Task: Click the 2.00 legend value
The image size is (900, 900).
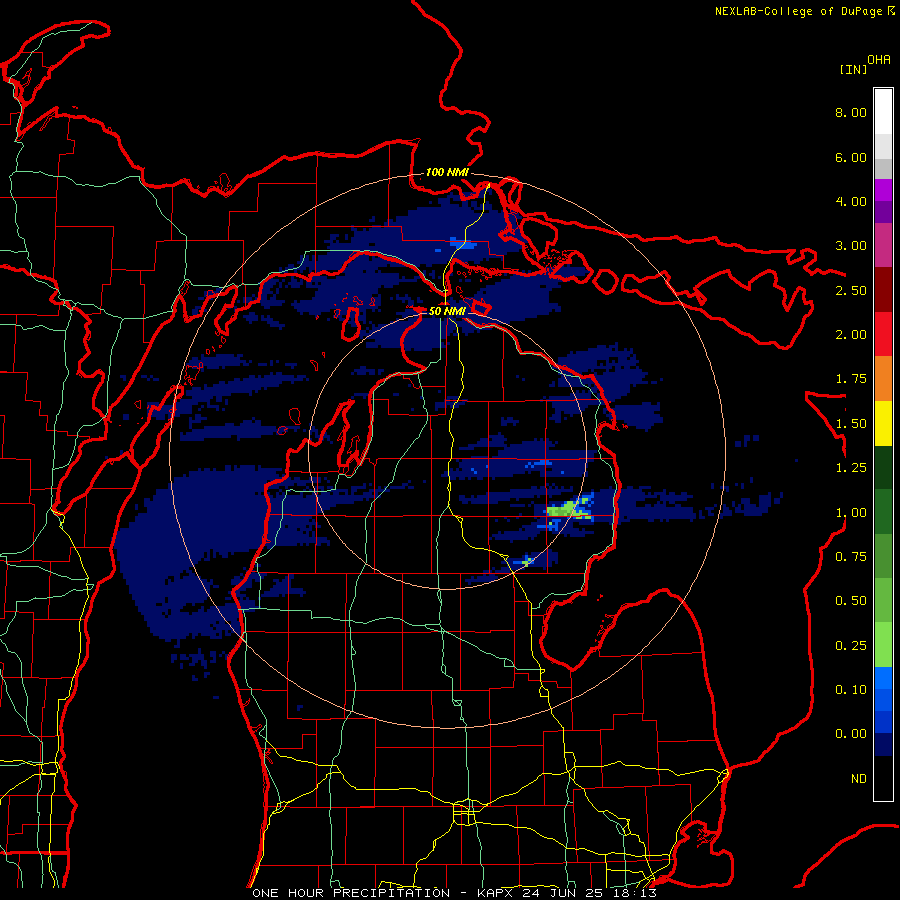Action: [851, 335]
